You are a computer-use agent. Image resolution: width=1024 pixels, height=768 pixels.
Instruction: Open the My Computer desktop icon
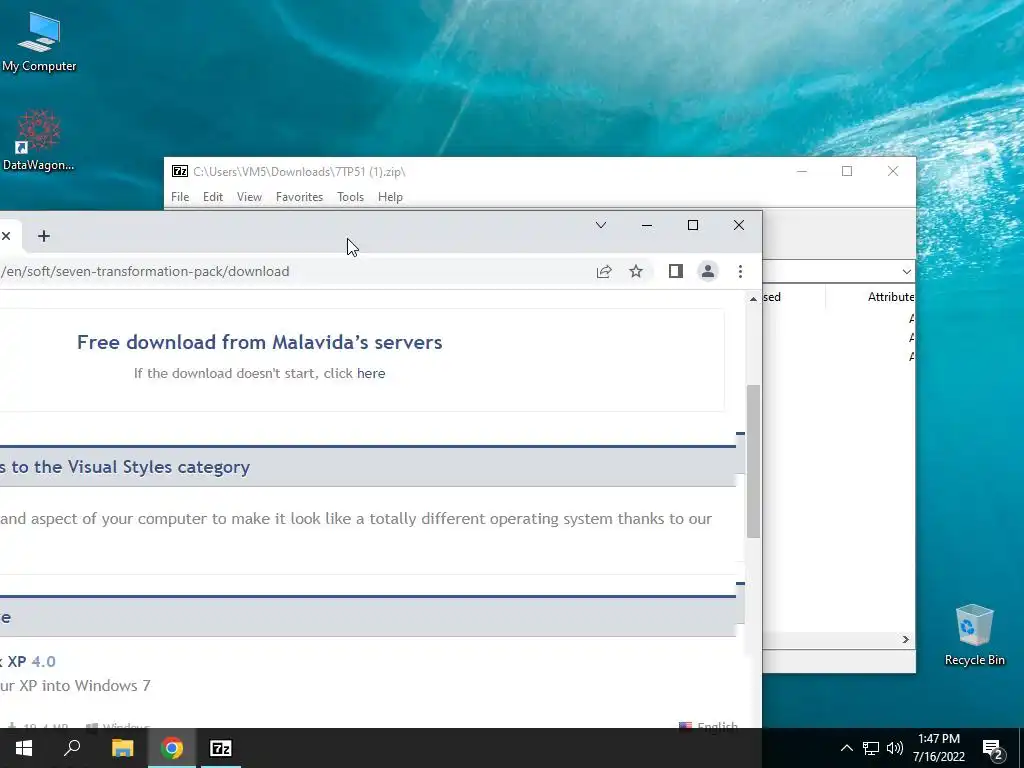[x=39, y=42]
